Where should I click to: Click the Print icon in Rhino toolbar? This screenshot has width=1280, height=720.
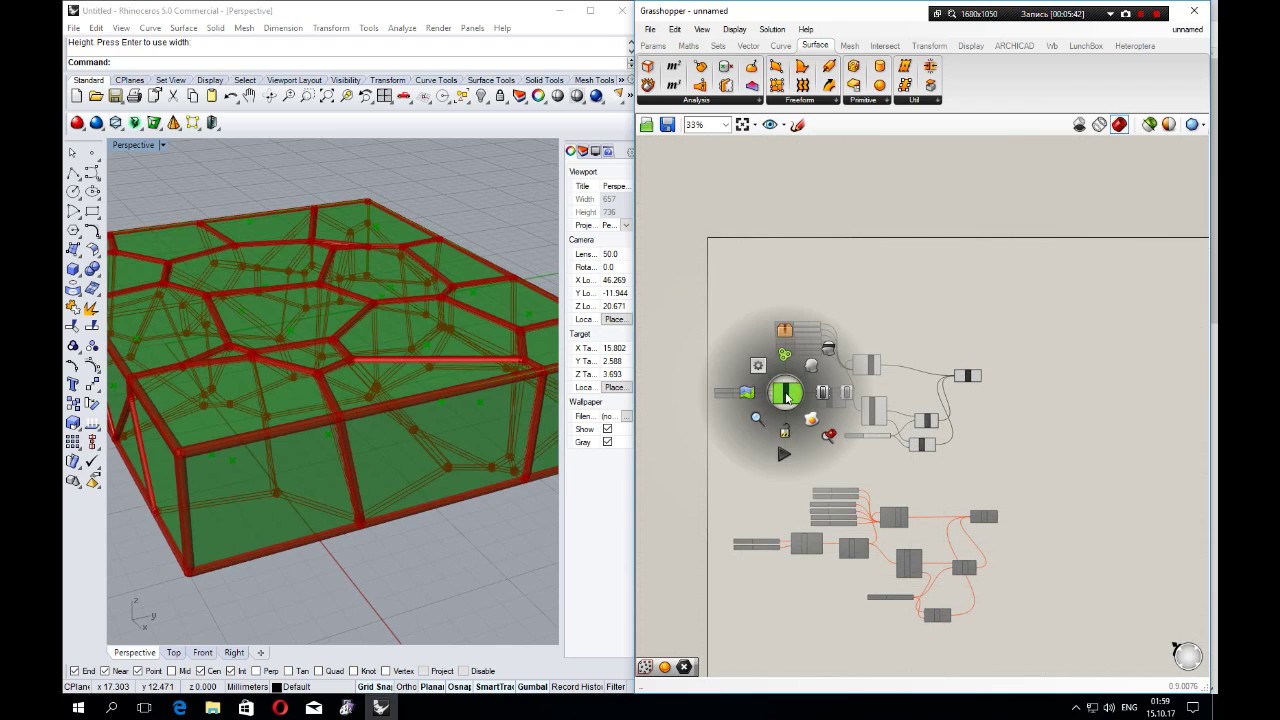pos(134,96)
